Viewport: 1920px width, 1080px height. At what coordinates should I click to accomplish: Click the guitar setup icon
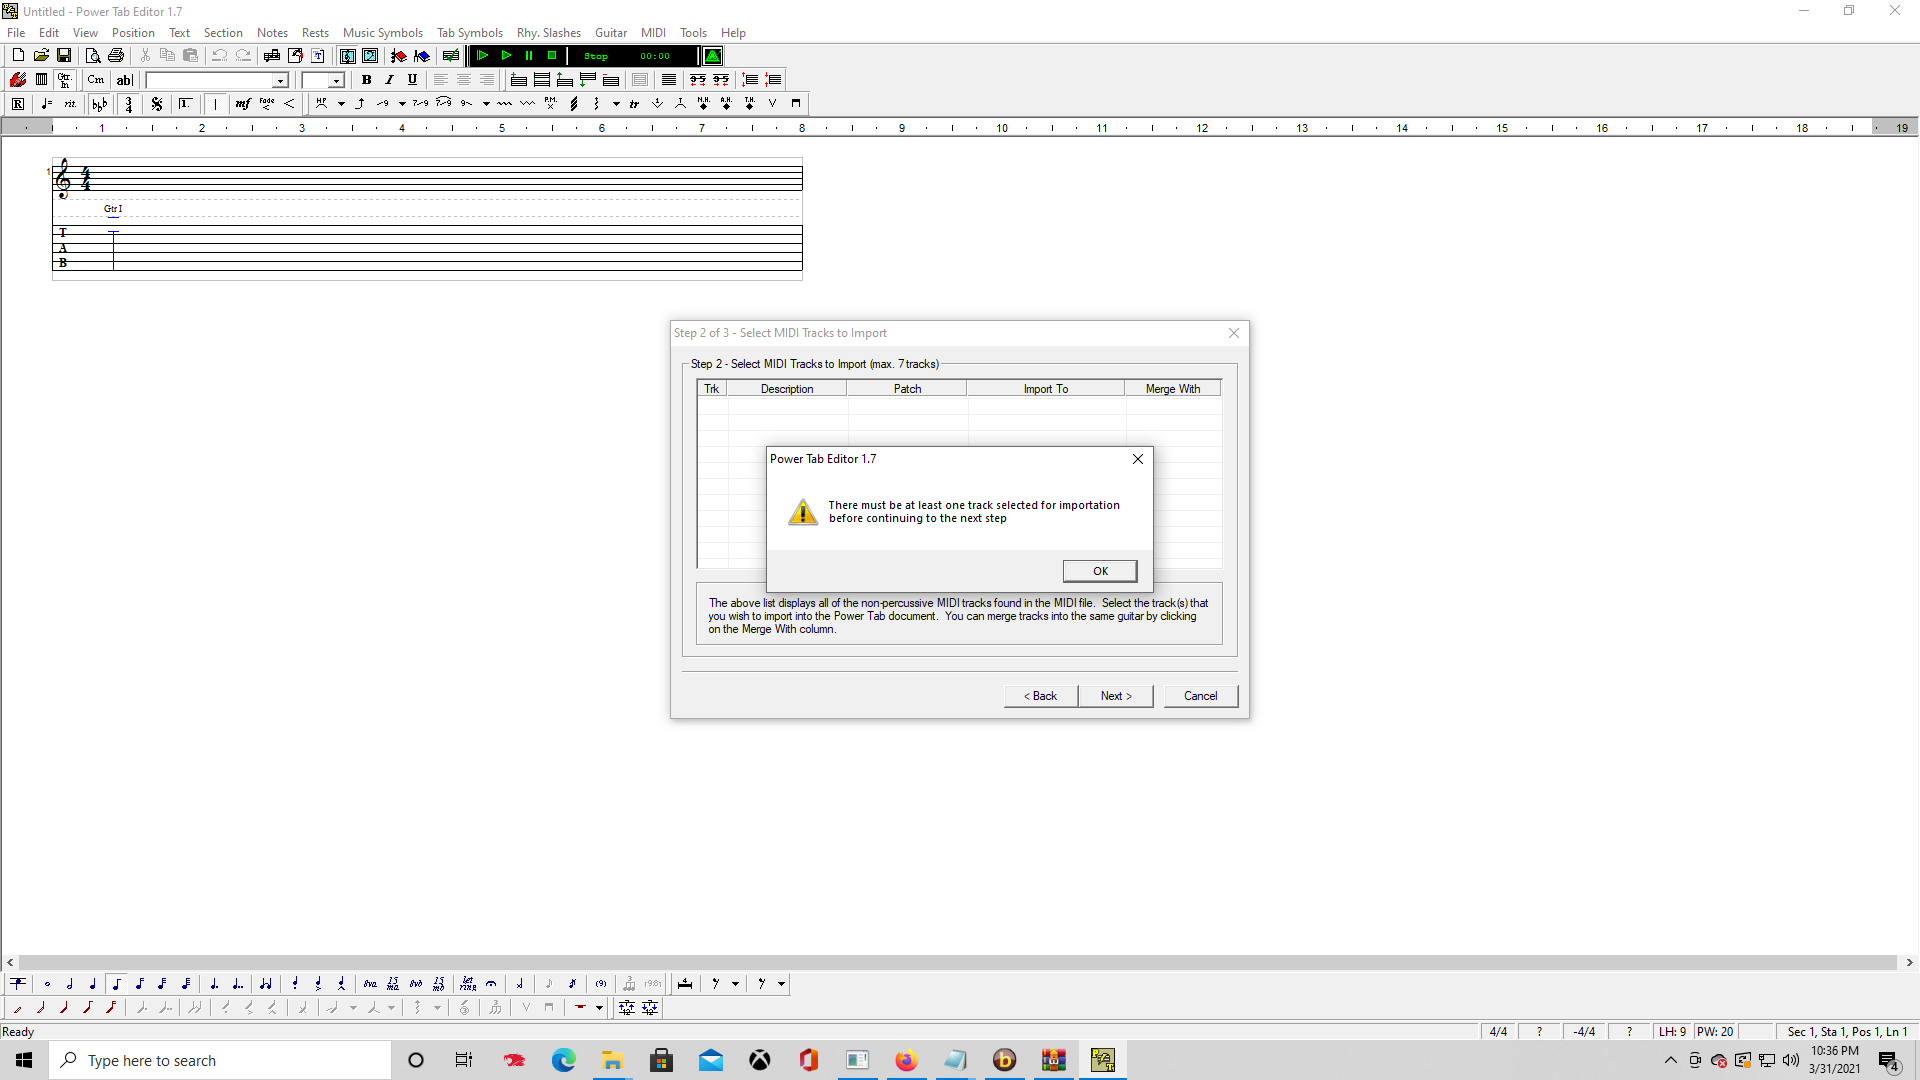(x=18, y=80)
